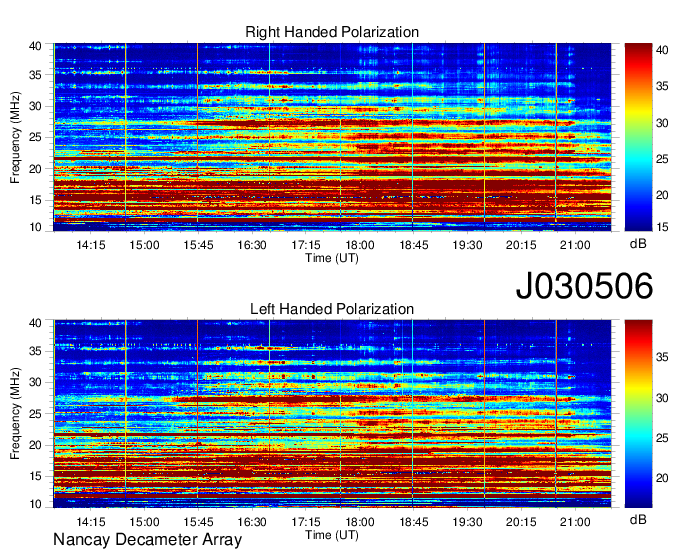The image size is (680, 552).
Task: Click 40 MHz frequency tick, Right Handed plot
Action: (35, 46)
